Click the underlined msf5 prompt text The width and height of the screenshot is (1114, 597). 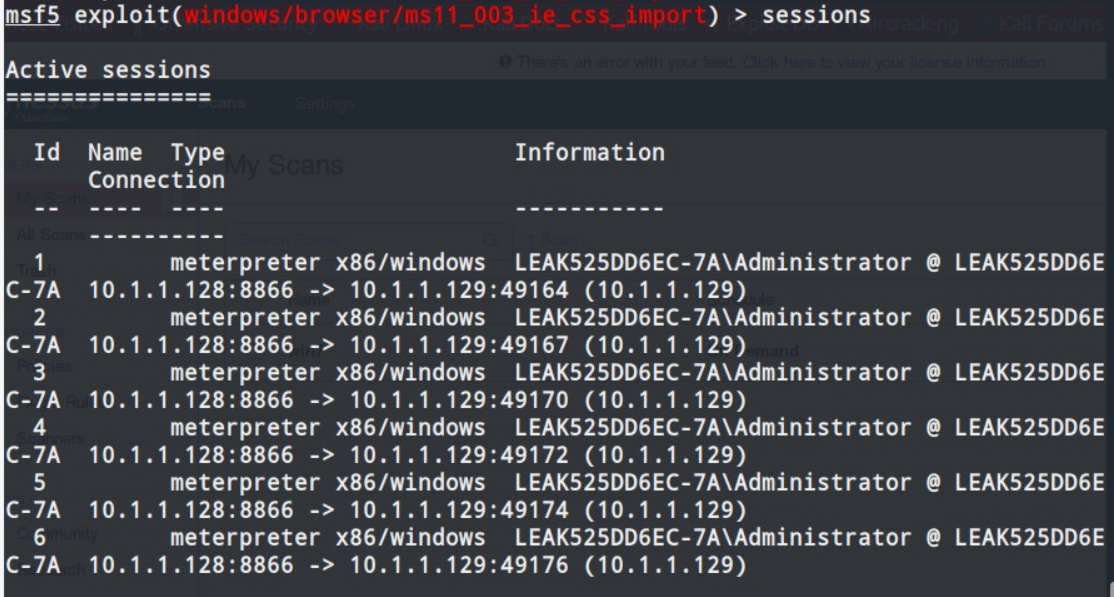point(34,17)
